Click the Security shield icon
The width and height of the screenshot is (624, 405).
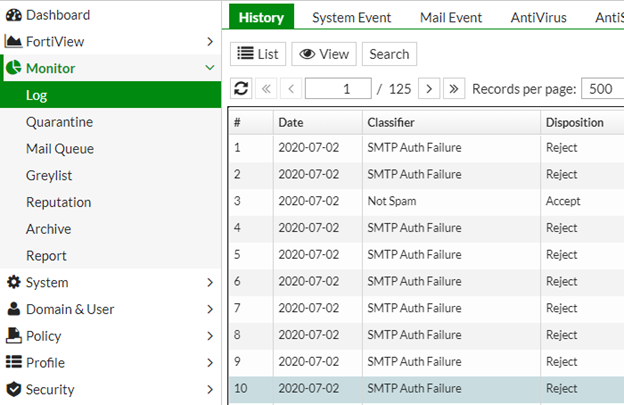(14, 390)
